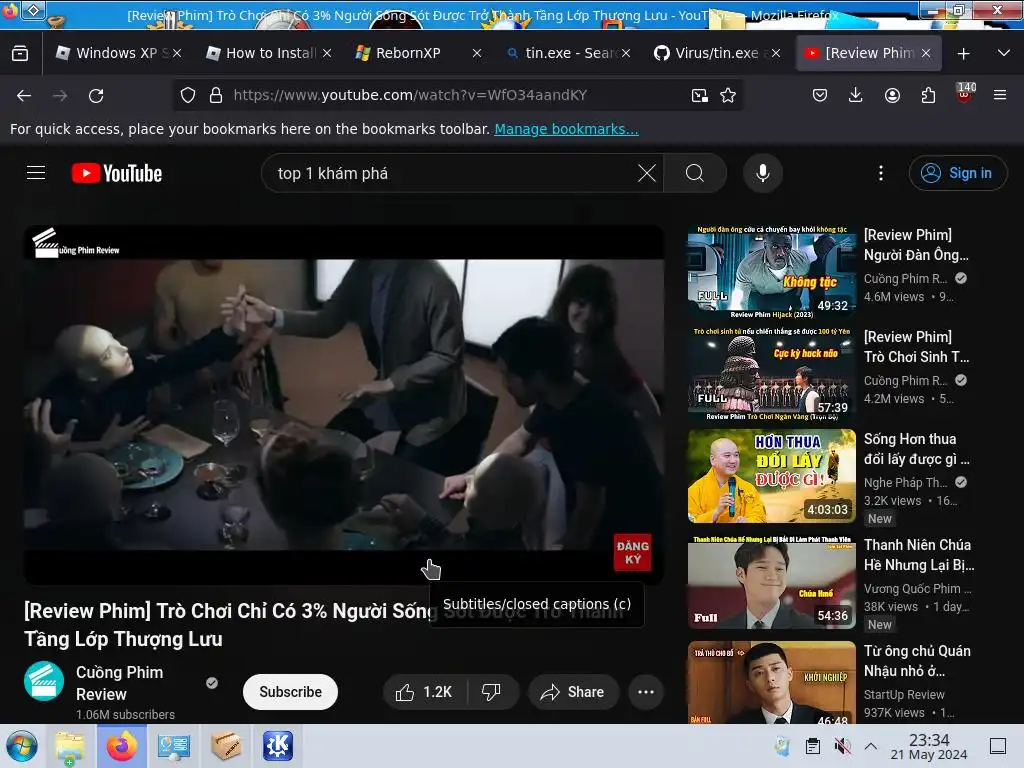Open extensions puzzle icon
Screen dimensions: 1024x768
pos(928,95)
